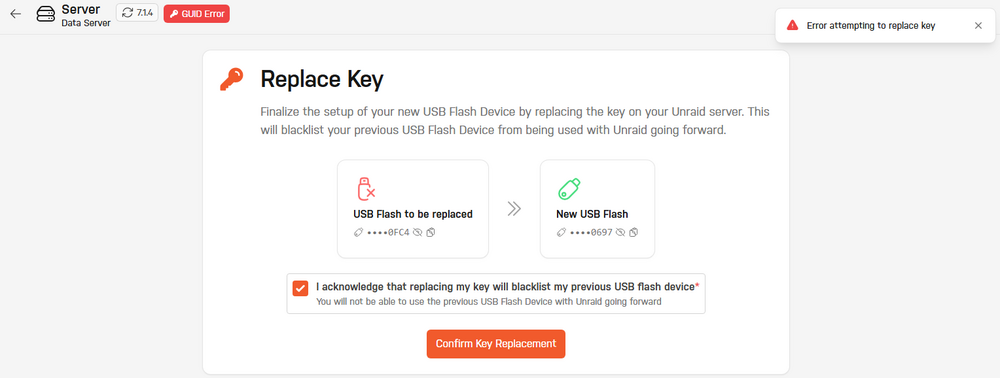Click the green new USB flash icon
Viewport: 1000px width, 378px height.
[x=569, y=189]
